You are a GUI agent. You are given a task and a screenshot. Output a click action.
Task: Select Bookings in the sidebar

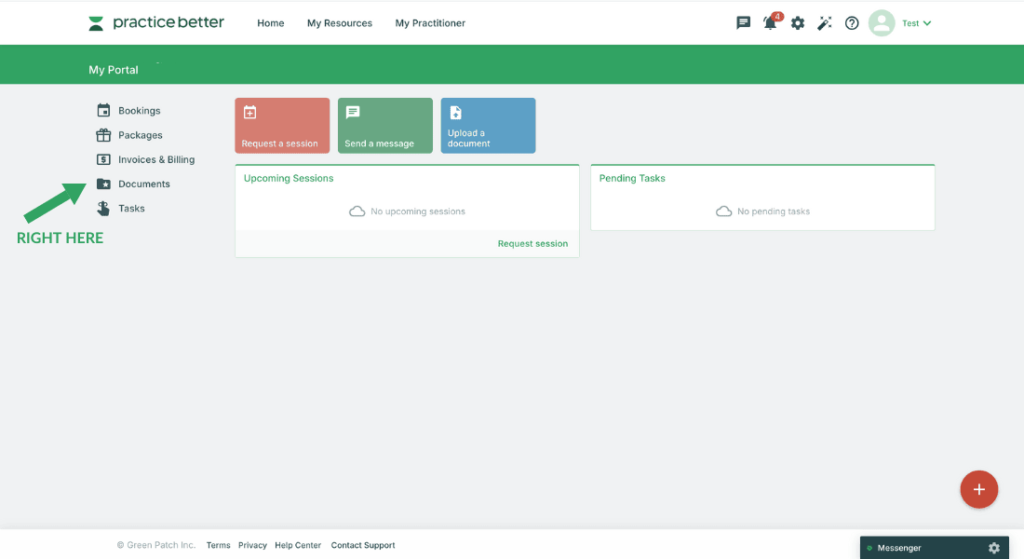(138, 111)
